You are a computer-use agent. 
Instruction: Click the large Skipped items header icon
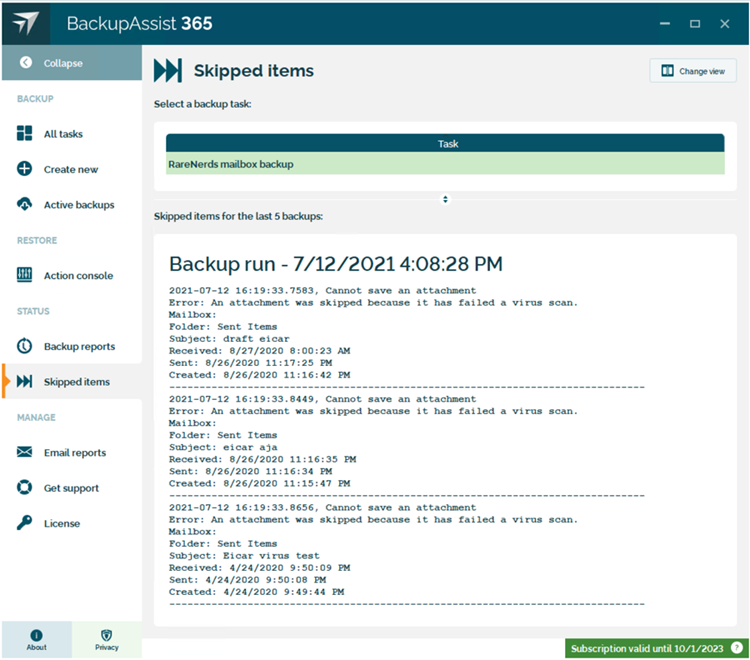click(168, 70)
